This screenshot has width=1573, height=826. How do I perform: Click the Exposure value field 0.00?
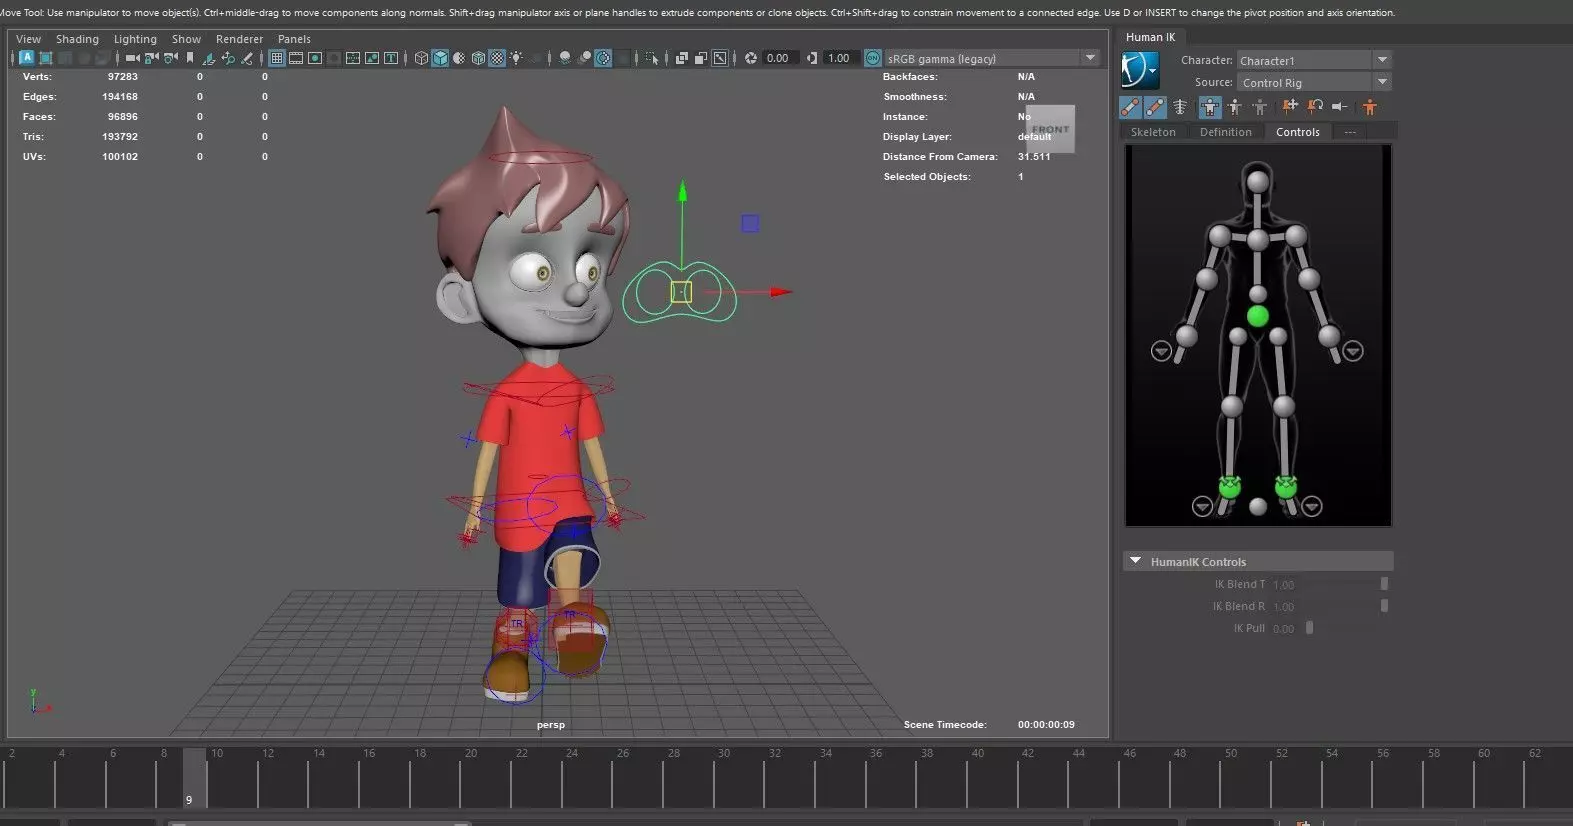click(x=779, y=58)
